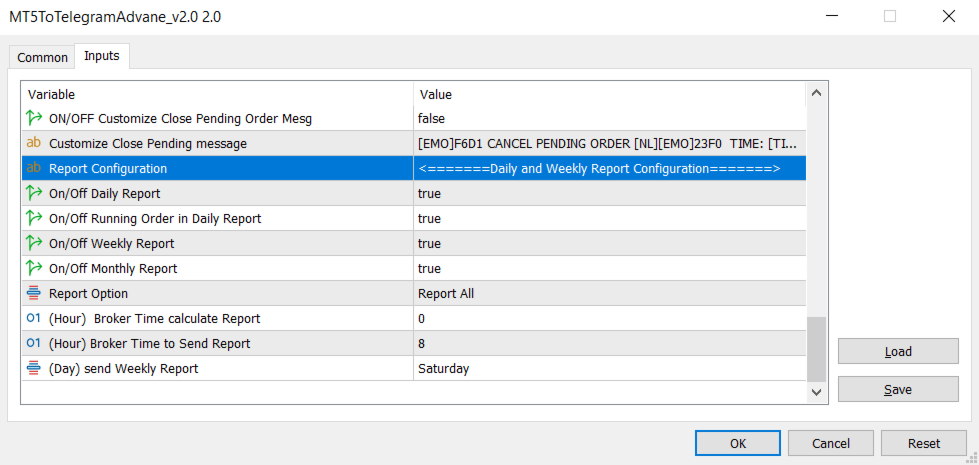This screenshot has height=465, width=979.
Task: Click the string icon beside Customize Close Pending message
Action: pyautogui.click(x=34, y=143)
